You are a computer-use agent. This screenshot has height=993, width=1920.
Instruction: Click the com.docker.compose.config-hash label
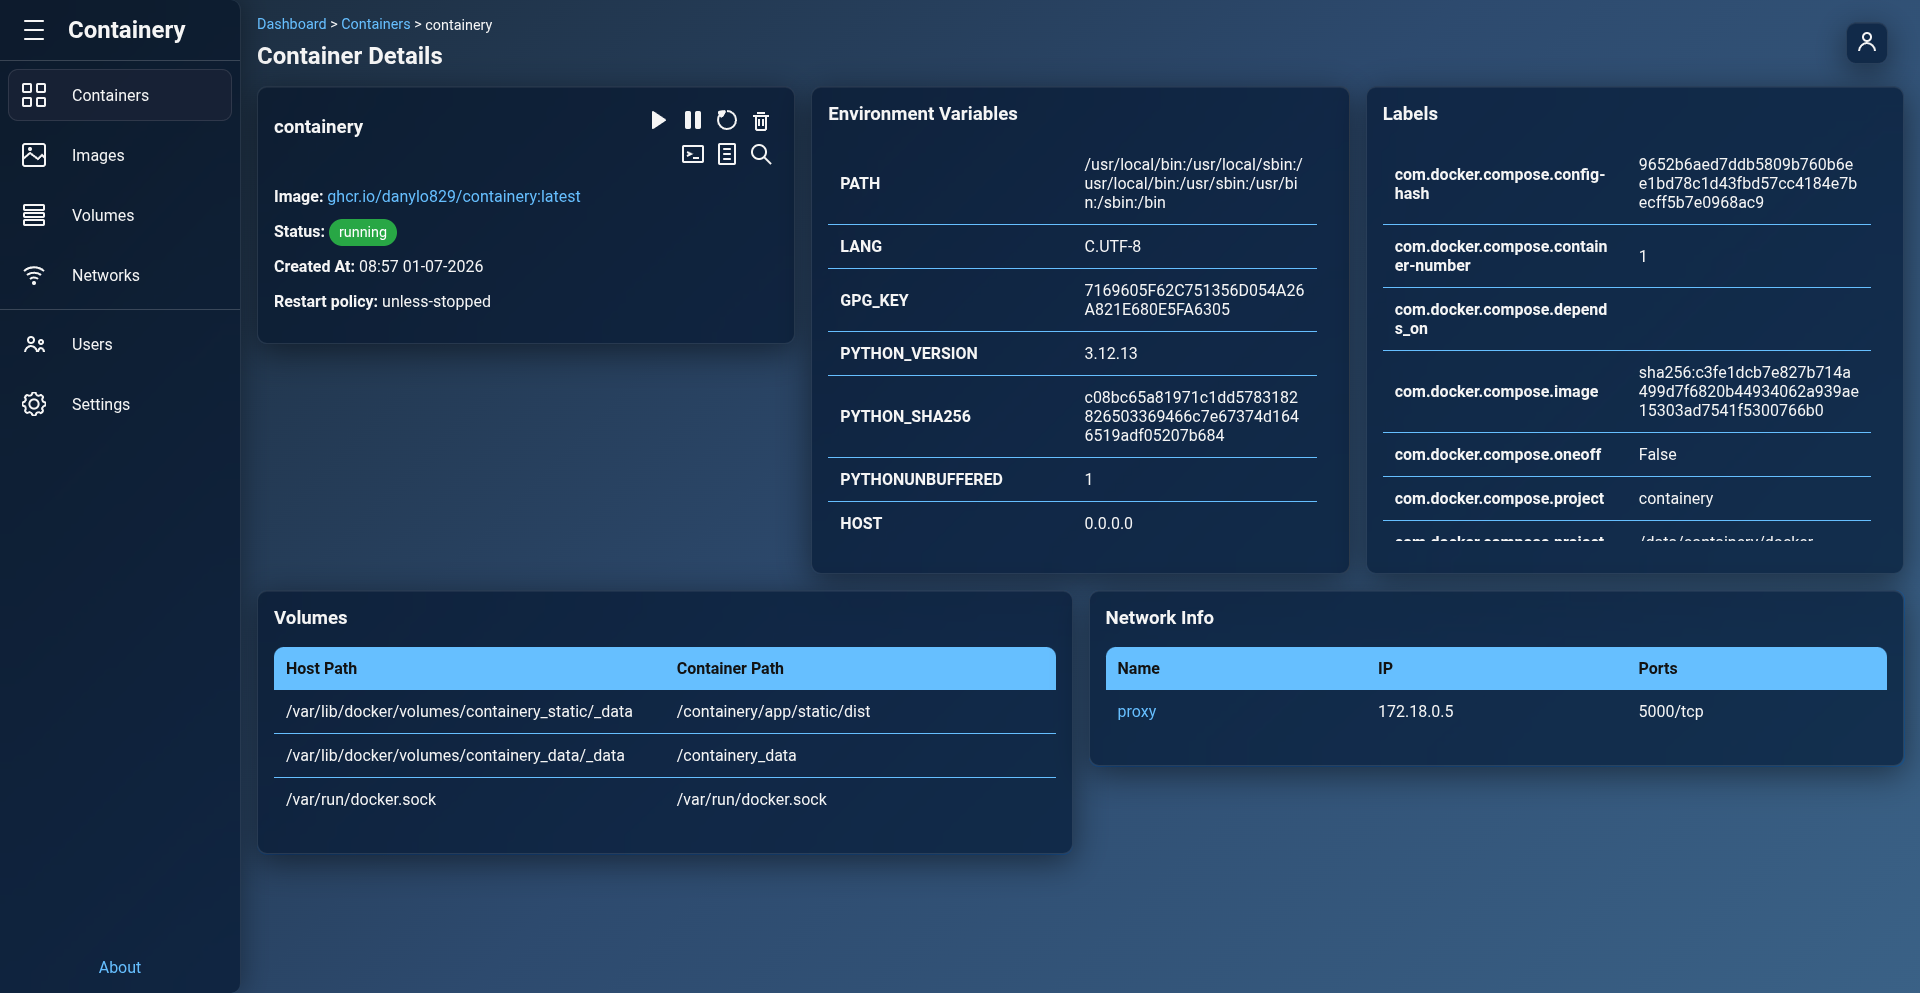pos(1499,184)
